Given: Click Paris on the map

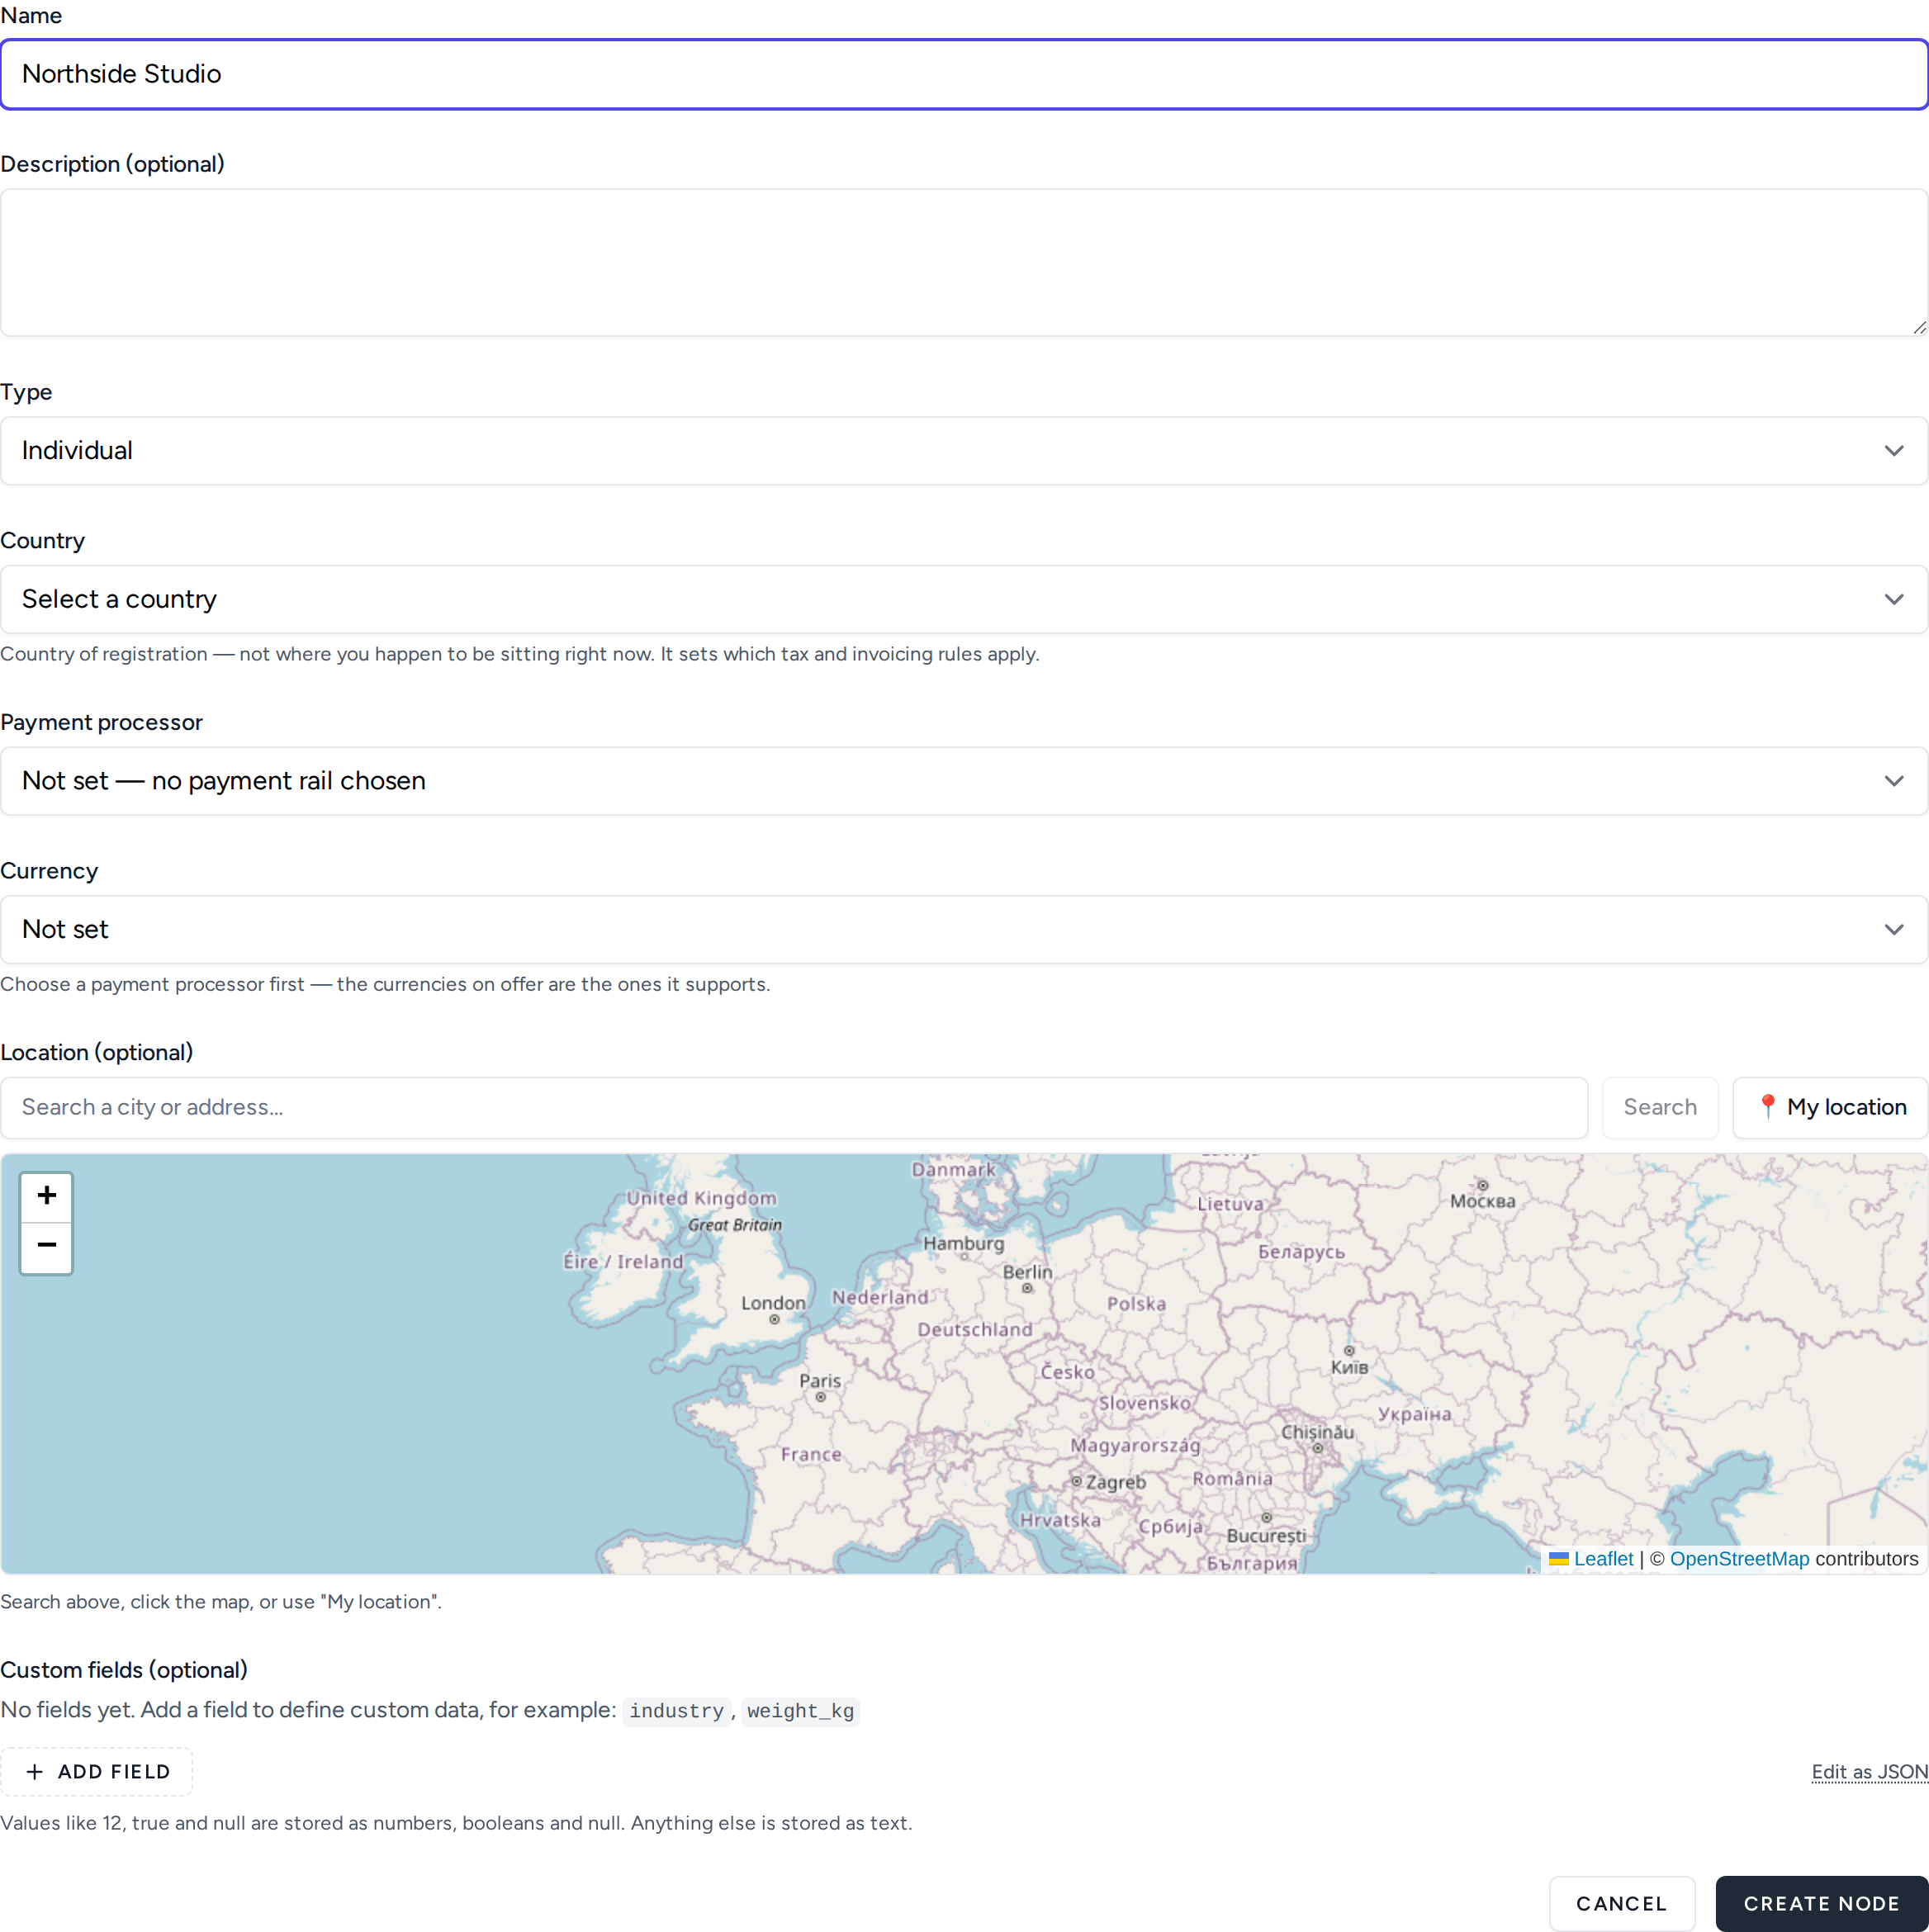Looking at the screenshot, I should click(820, 1381).
